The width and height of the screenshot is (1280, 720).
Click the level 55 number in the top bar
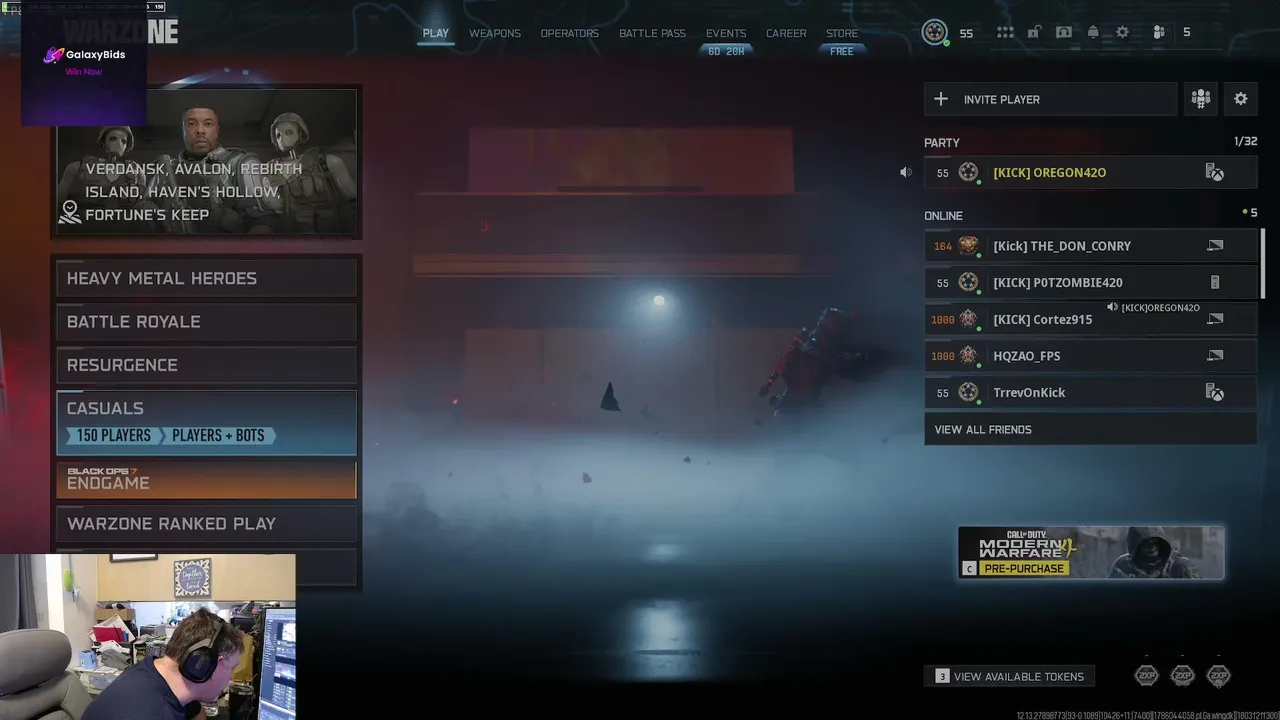(x=966, y=33)
